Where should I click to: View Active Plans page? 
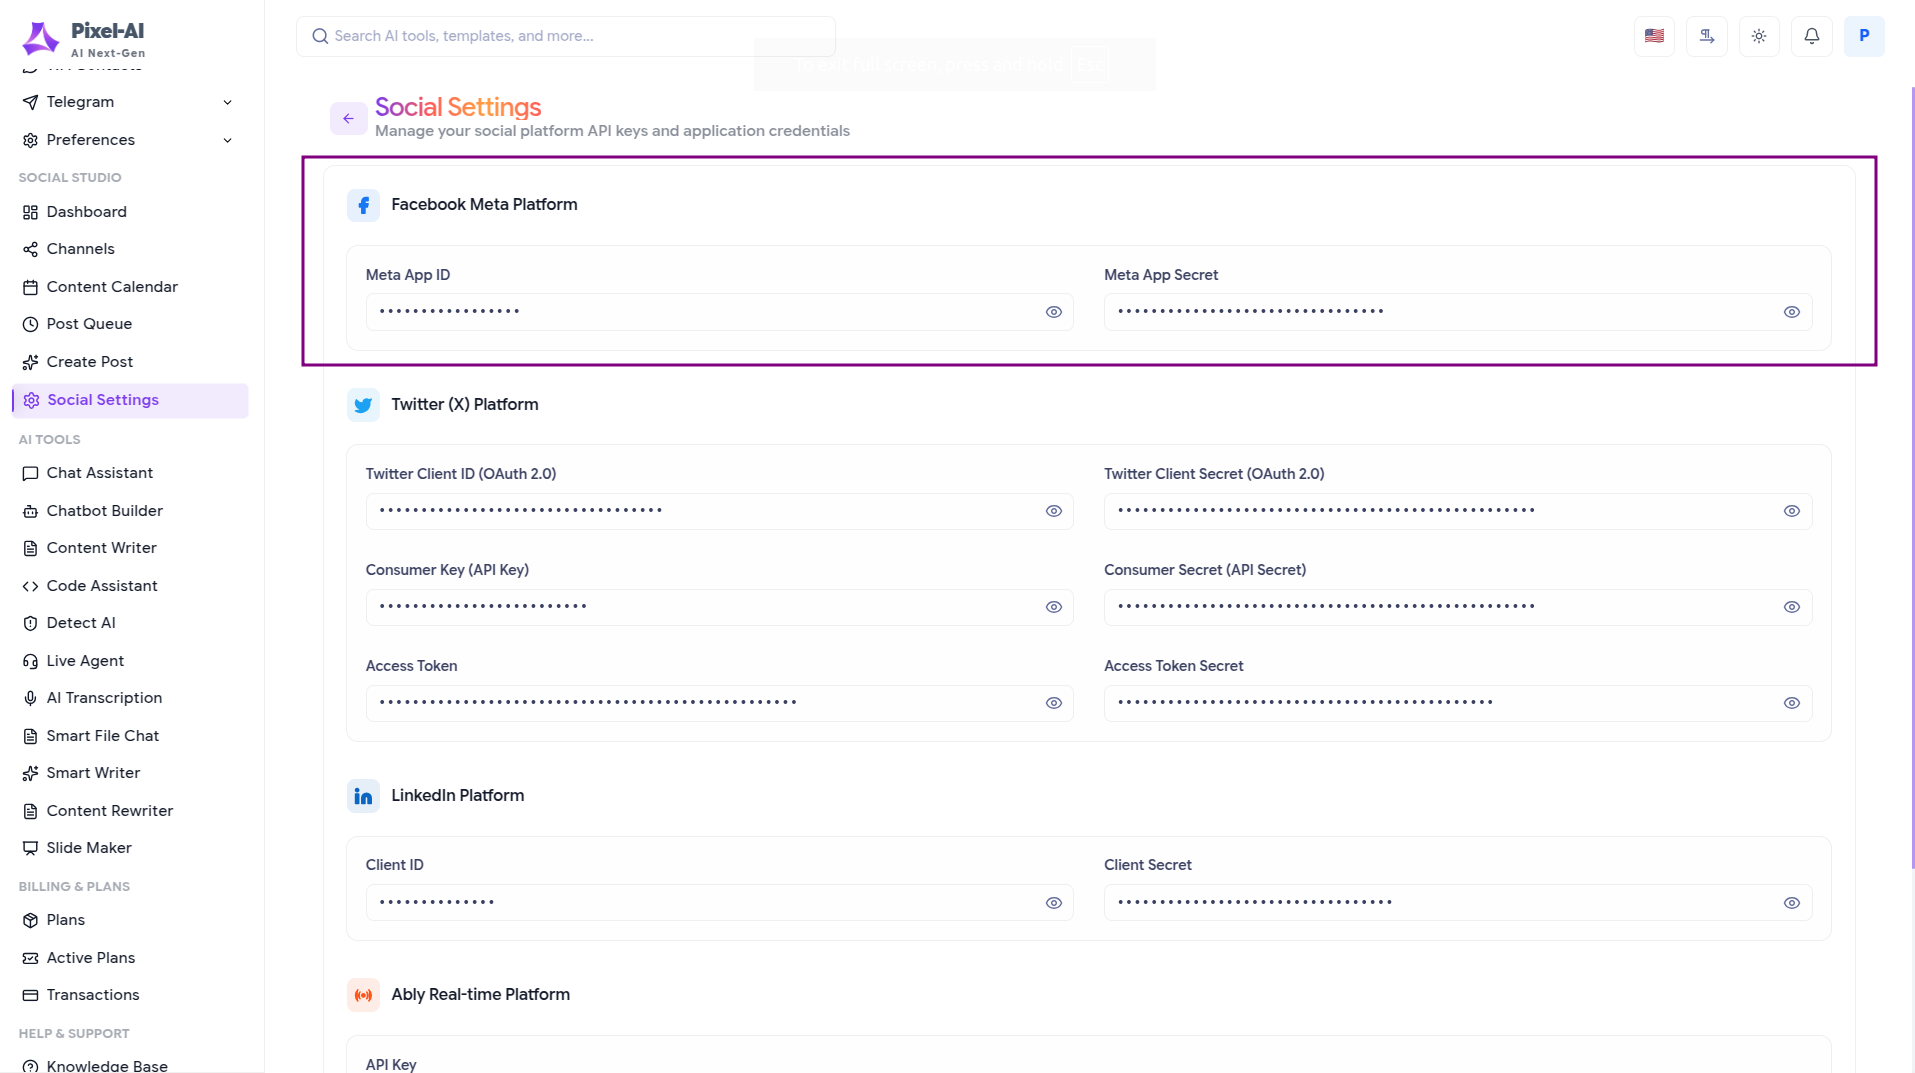130,958
